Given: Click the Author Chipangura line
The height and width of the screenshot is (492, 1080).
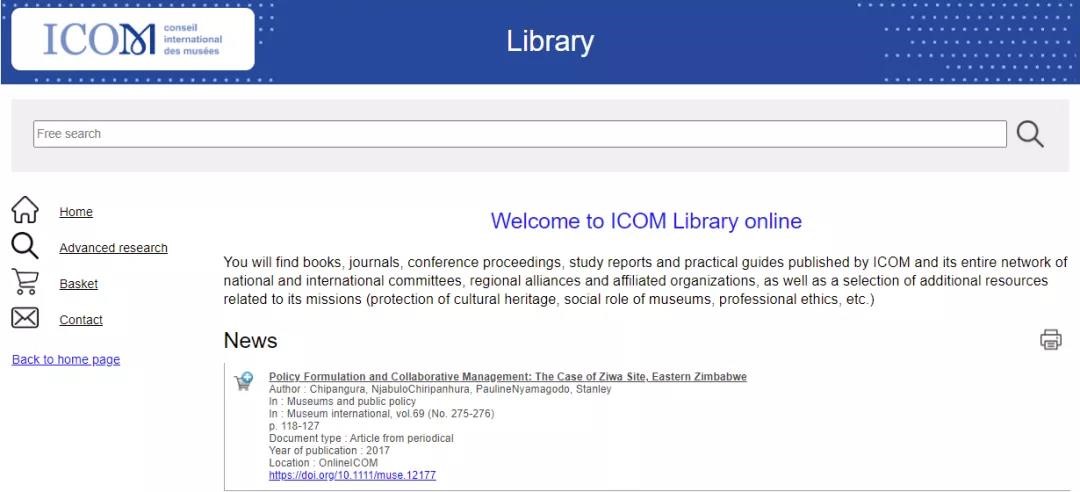Looking at the screenshot, I should tap(440, 389).
